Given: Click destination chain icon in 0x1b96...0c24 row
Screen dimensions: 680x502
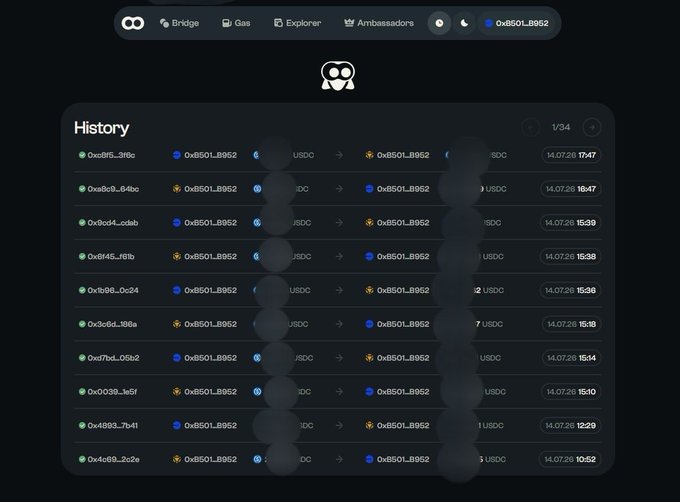Looking at the screenshot, I should click(369, 290).
